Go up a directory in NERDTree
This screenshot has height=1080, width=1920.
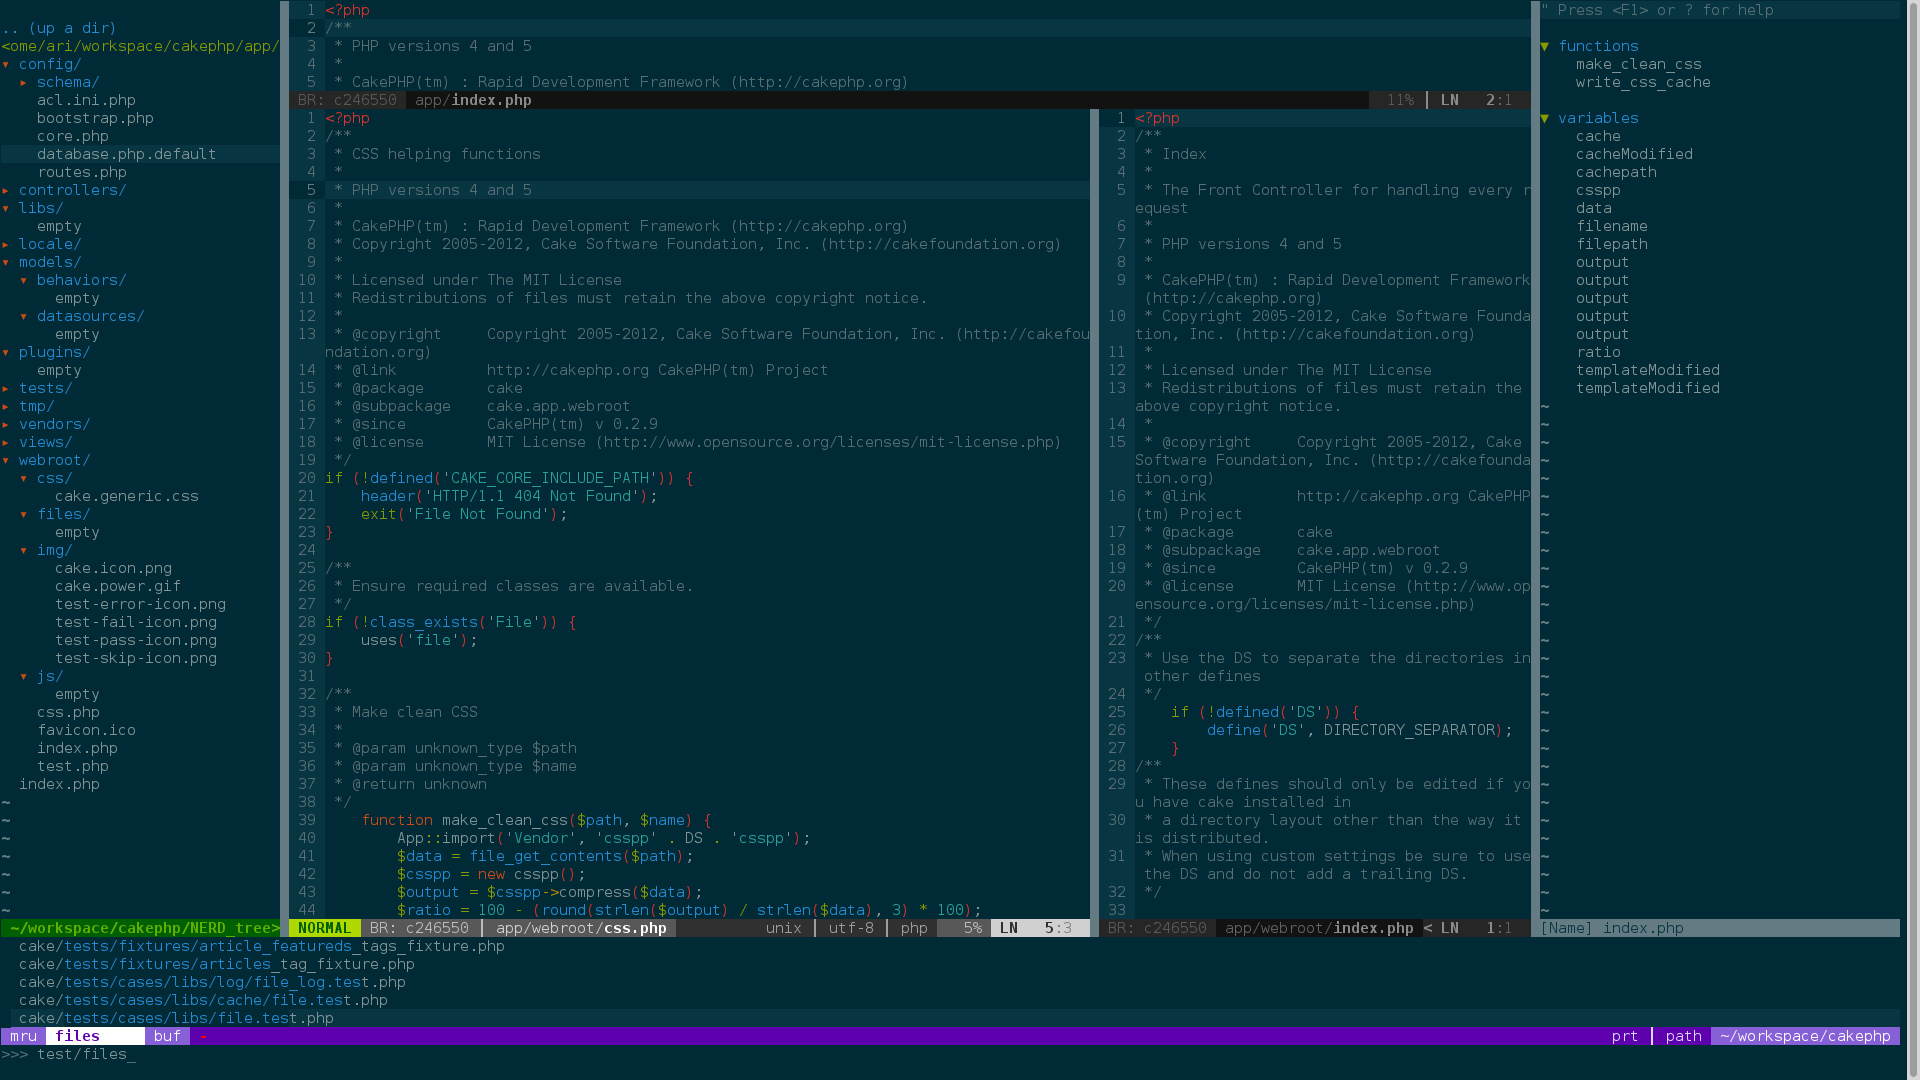59,28
